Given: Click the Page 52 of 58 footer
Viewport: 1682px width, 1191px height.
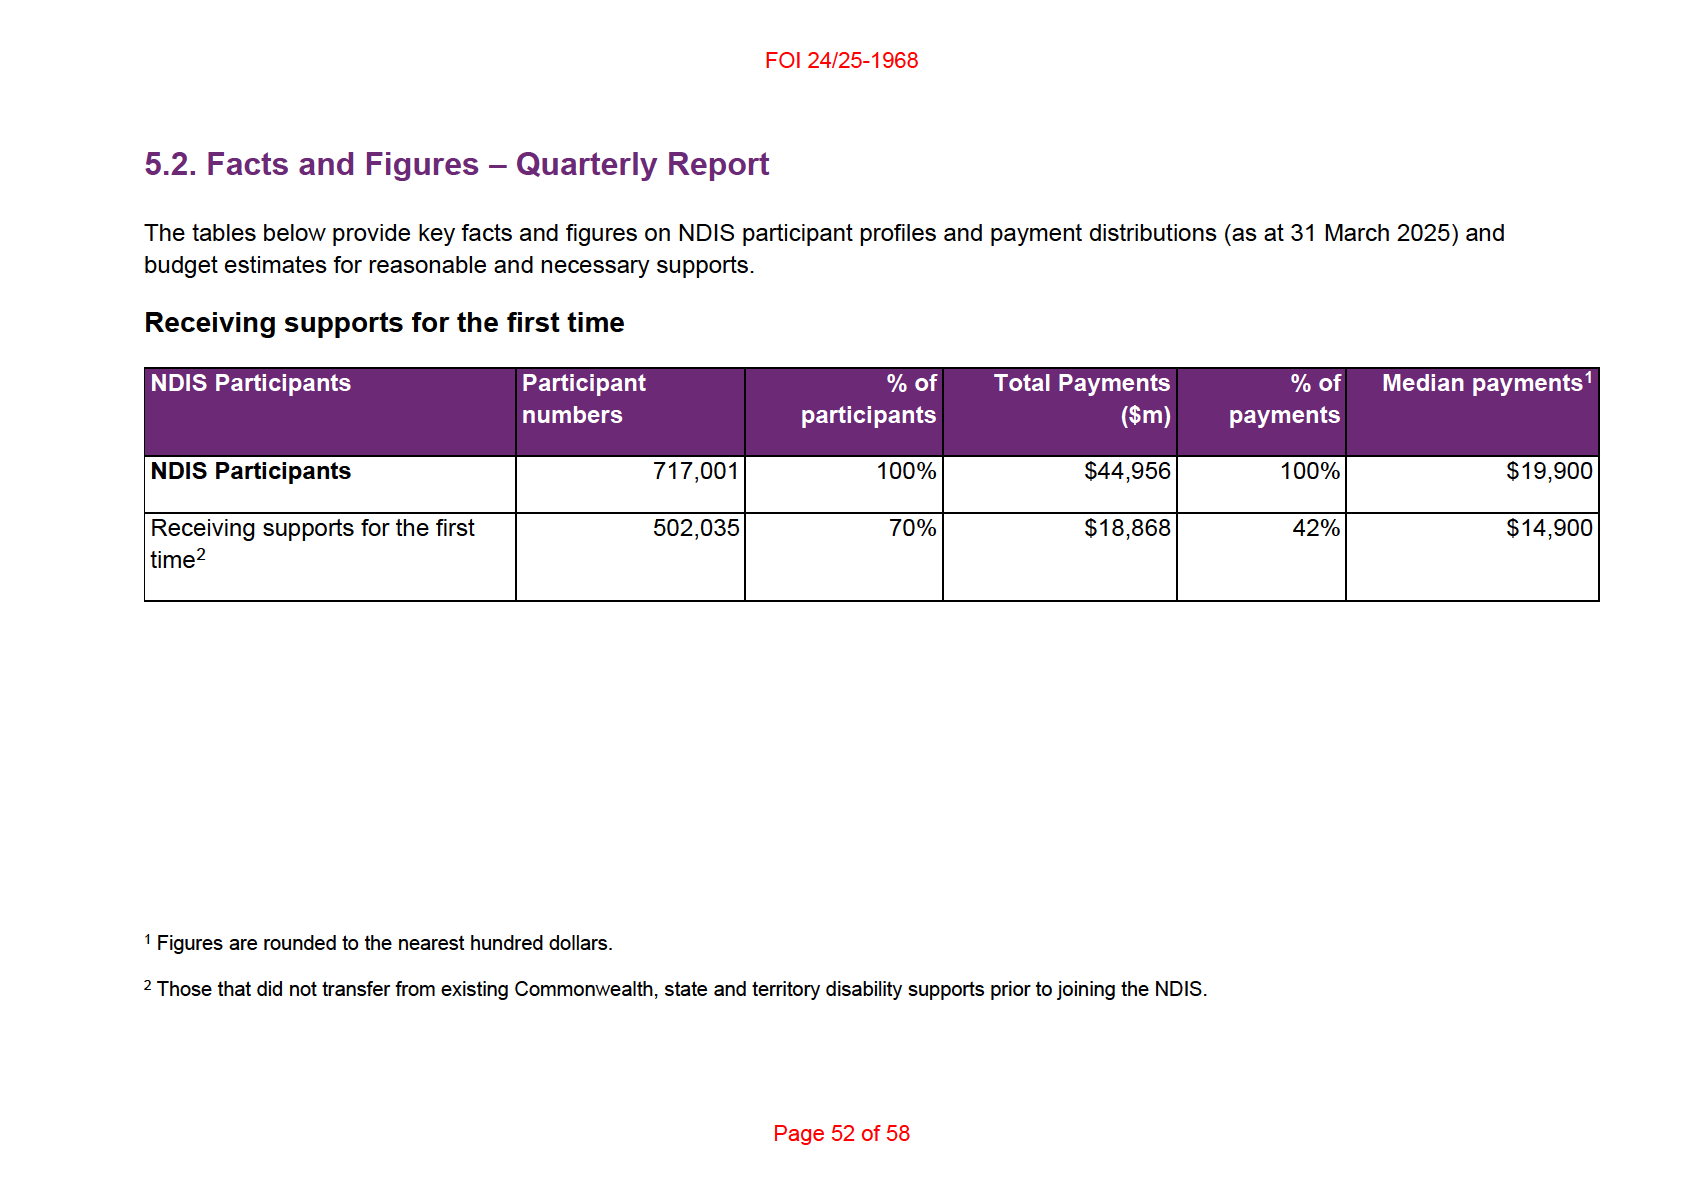Looking at the screenshot, I should [x=841, y=1134].
